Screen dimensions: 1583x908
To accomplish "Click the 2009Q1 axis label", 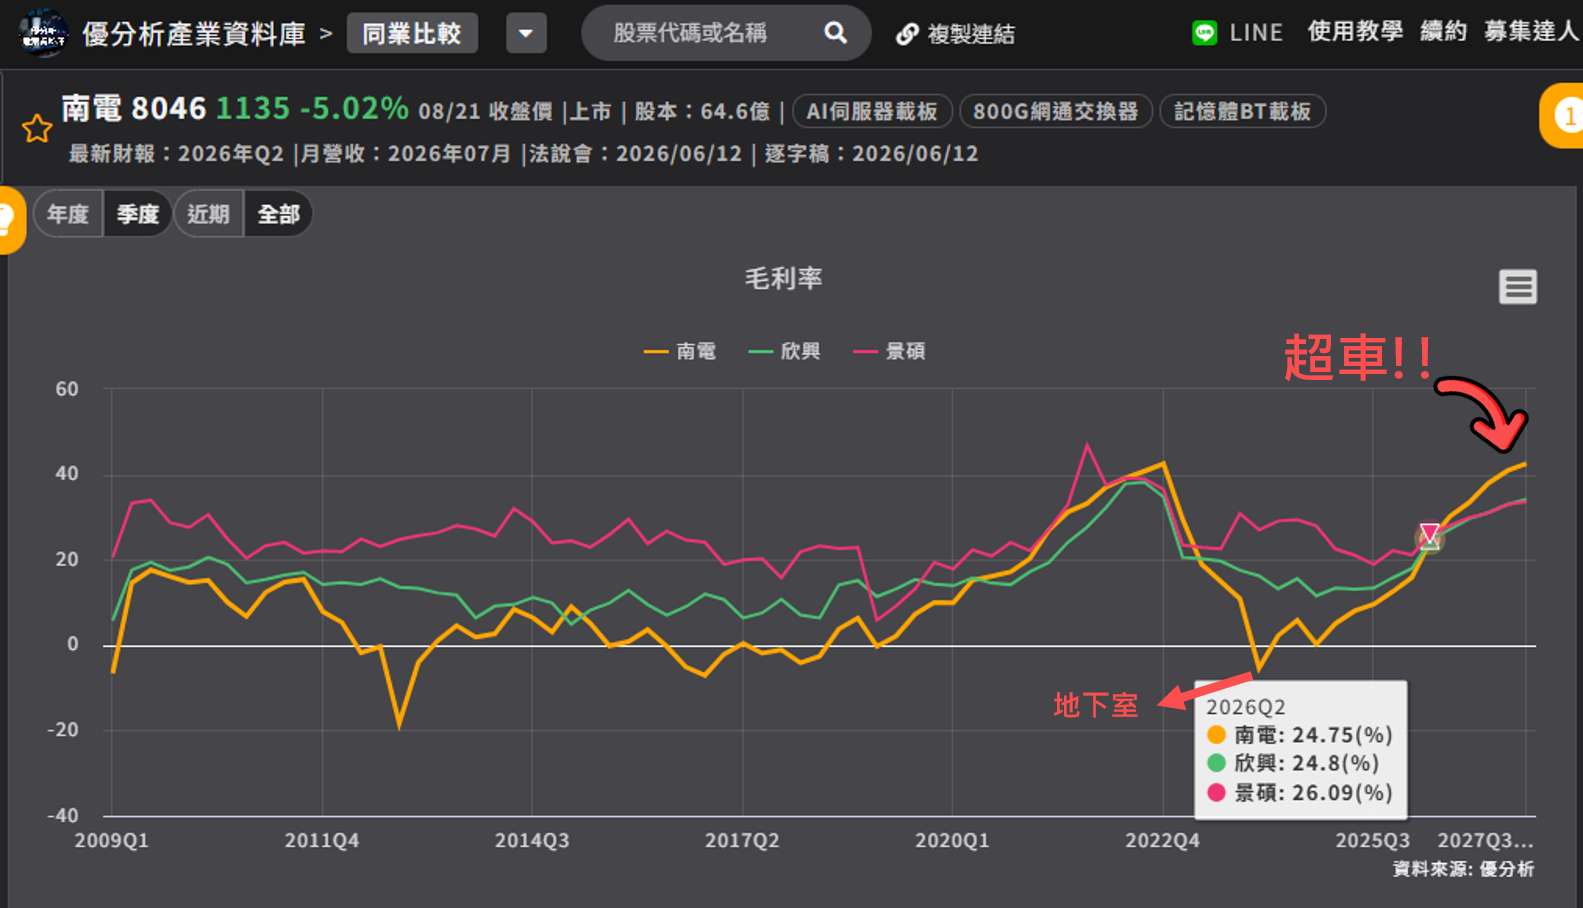I will [x=111, y=841].
